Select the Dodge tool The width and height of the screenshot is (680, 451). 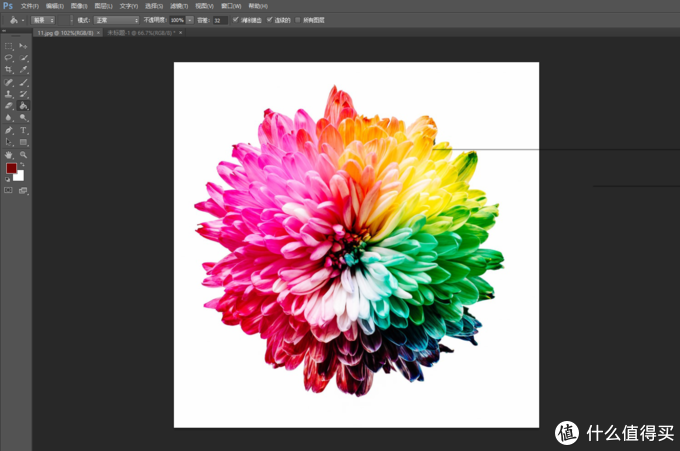tap(23, 118)
